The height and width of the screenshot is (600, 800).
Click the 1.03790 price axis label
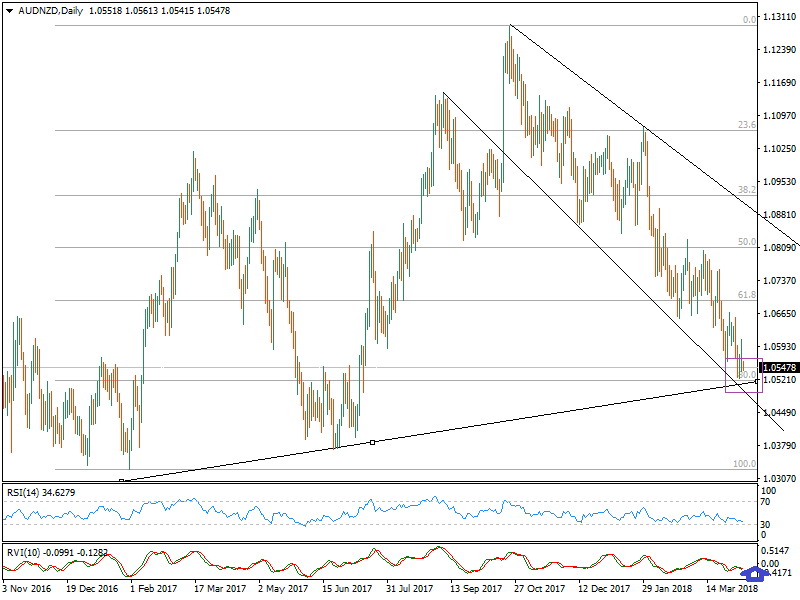click(x=779, y=446)
